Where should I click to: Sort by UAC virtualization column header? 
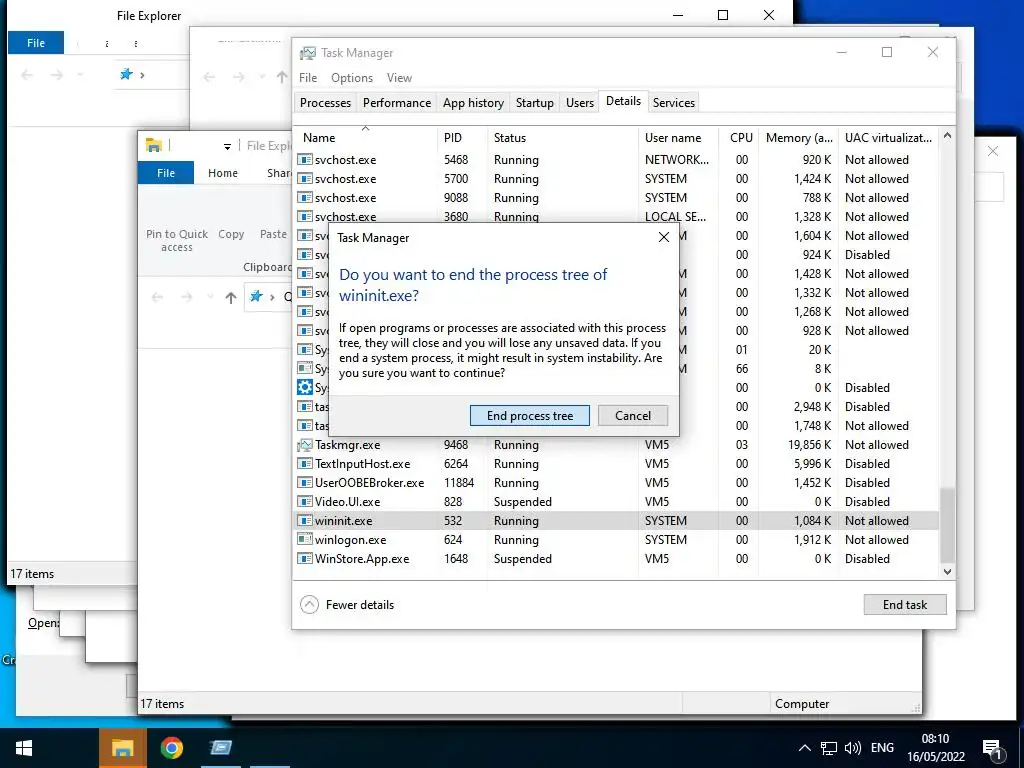pos(888,138)
